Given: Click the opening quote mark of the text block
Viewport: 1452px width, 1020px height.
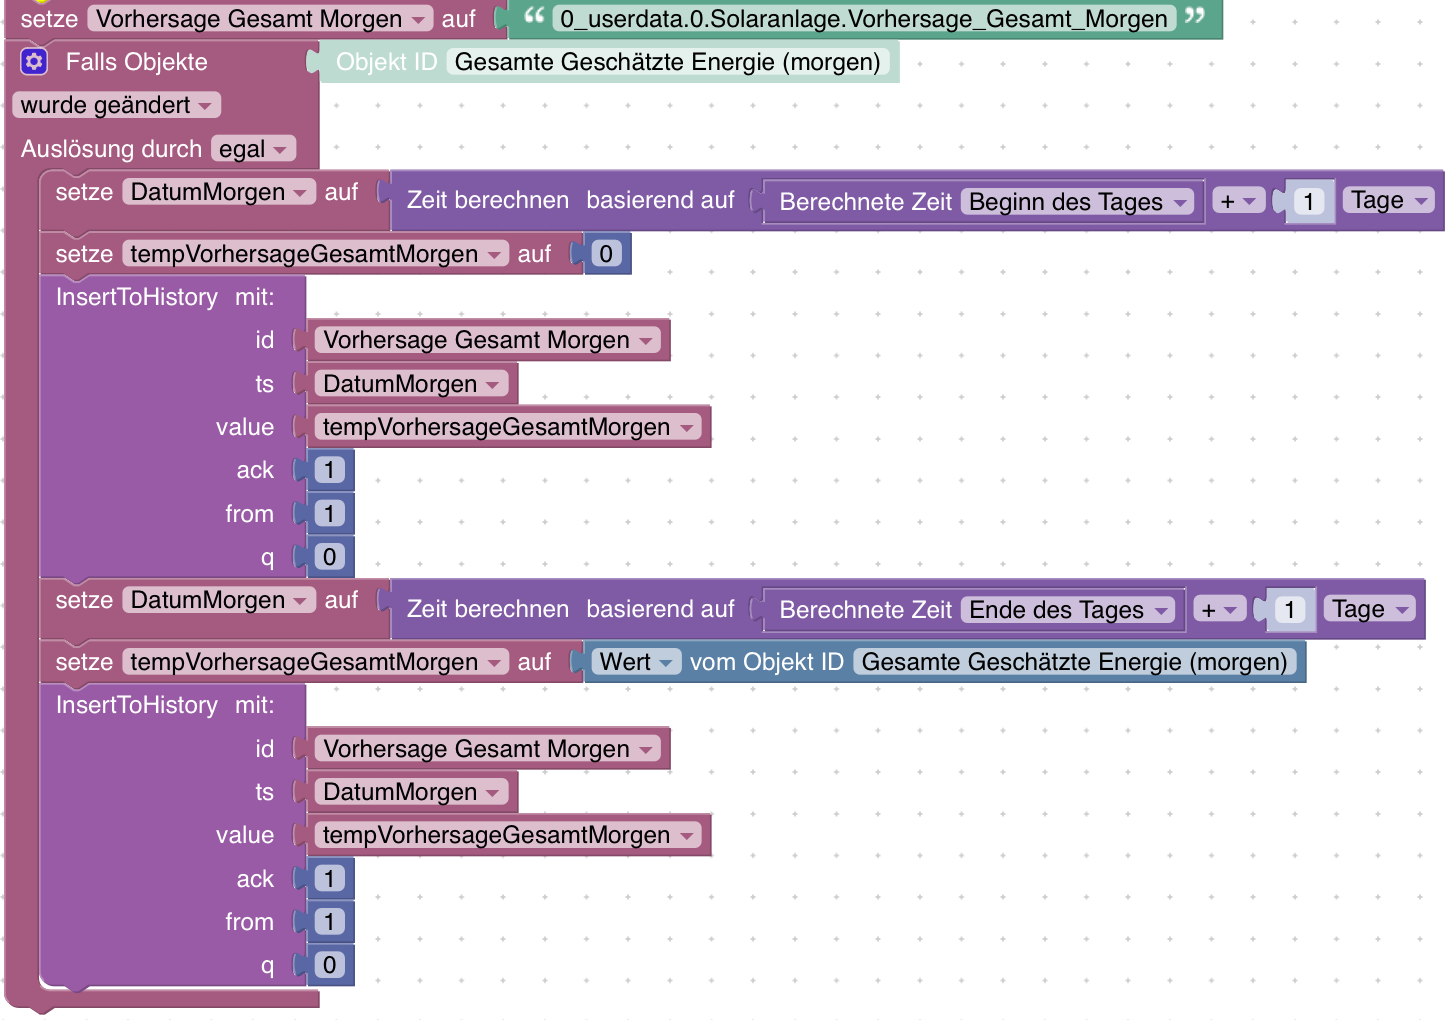Looking at the screenshot, I should click(x=534, y=16).
